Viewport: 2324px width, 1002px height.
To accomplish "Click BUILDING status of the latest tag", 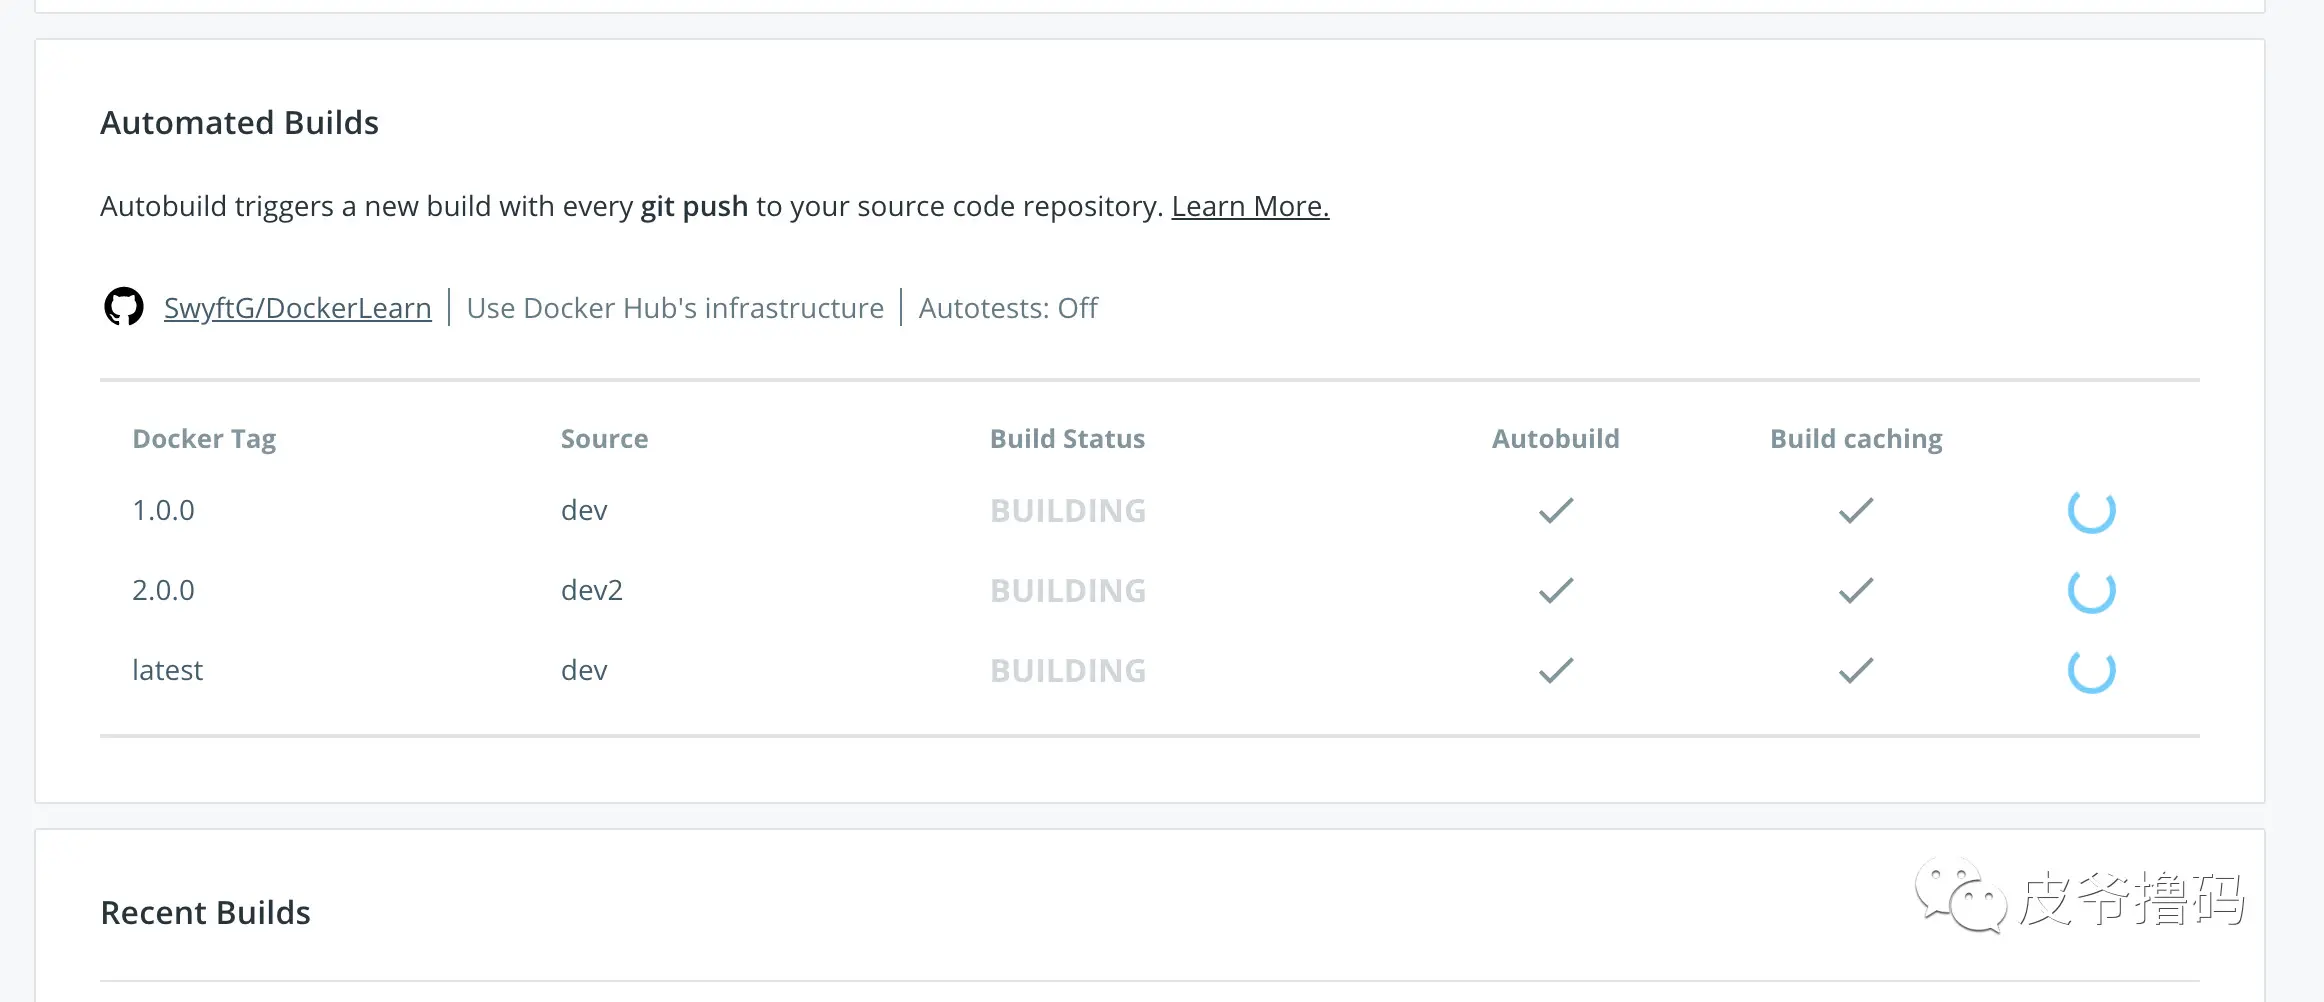I will point(1068,671).
